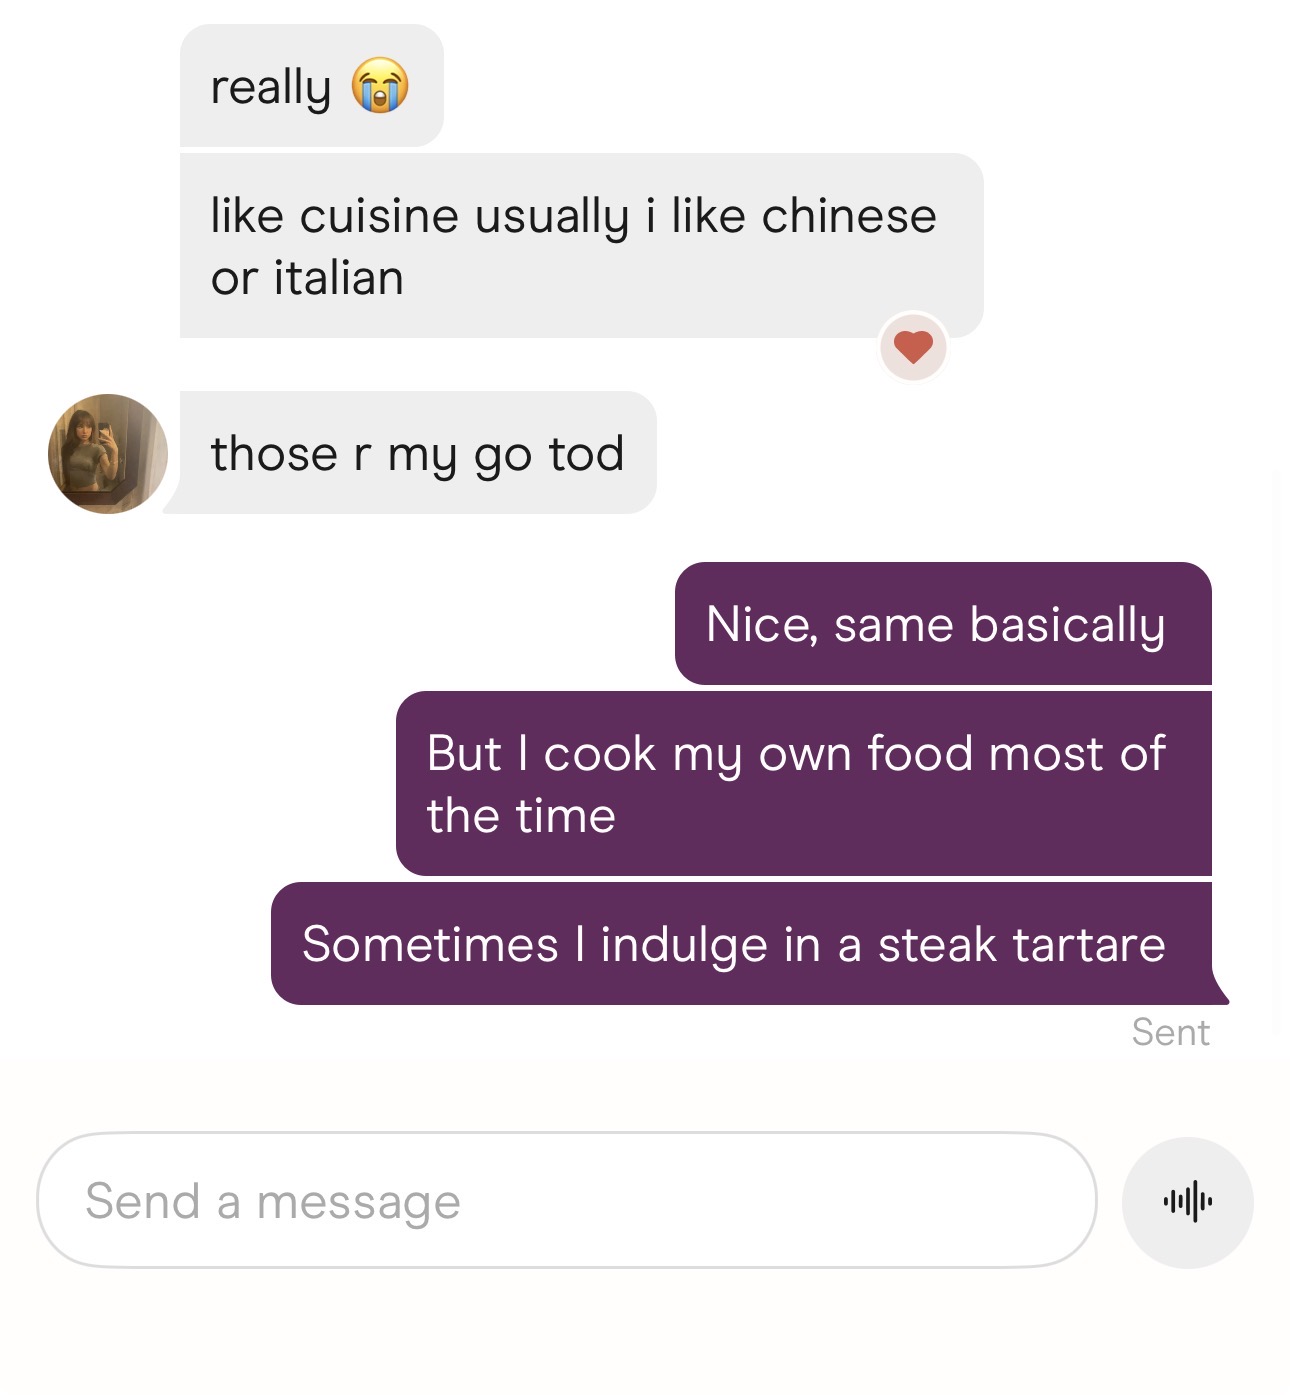The image size is (1290, 1395).
Task: Tap "the time" on the second line of the cooking message
Action: click(521, 816)
